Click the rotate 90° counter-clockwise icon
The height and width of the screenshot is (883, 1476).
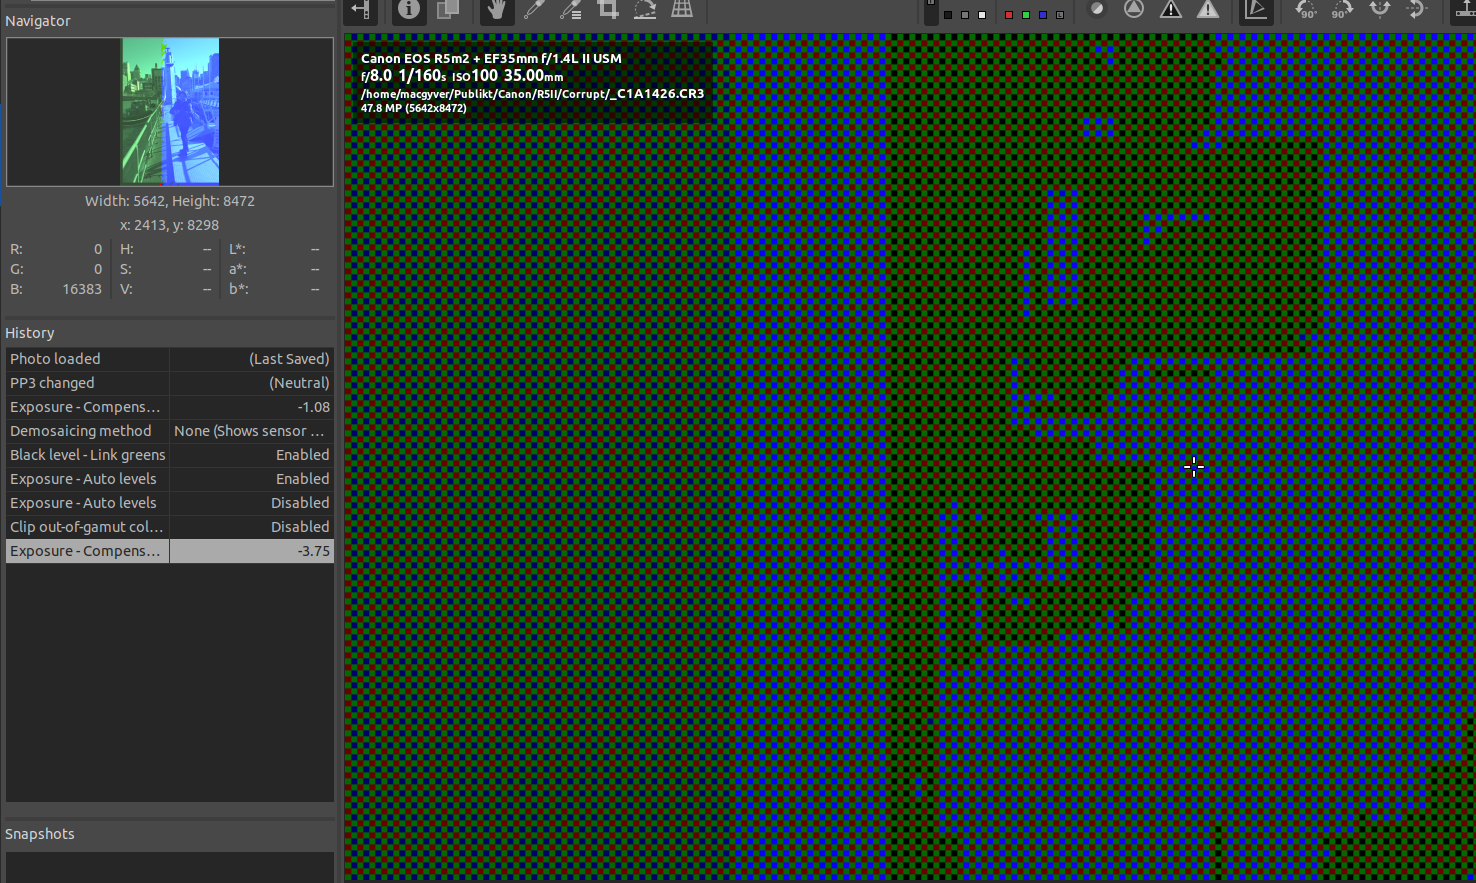(1304, 13)
